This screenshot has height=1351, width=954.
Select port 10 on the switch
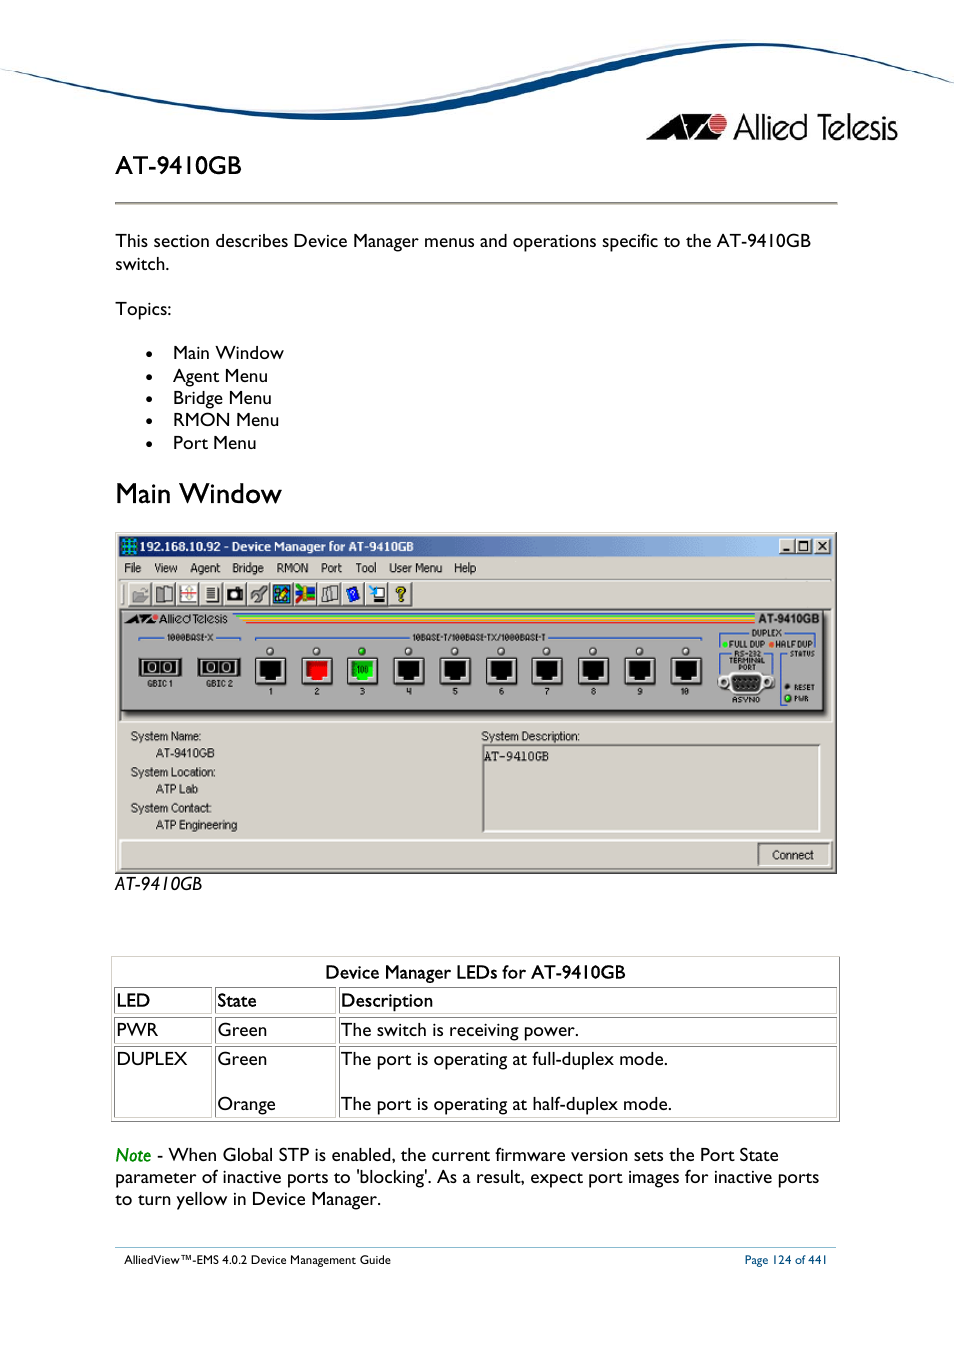click(686, 670)
